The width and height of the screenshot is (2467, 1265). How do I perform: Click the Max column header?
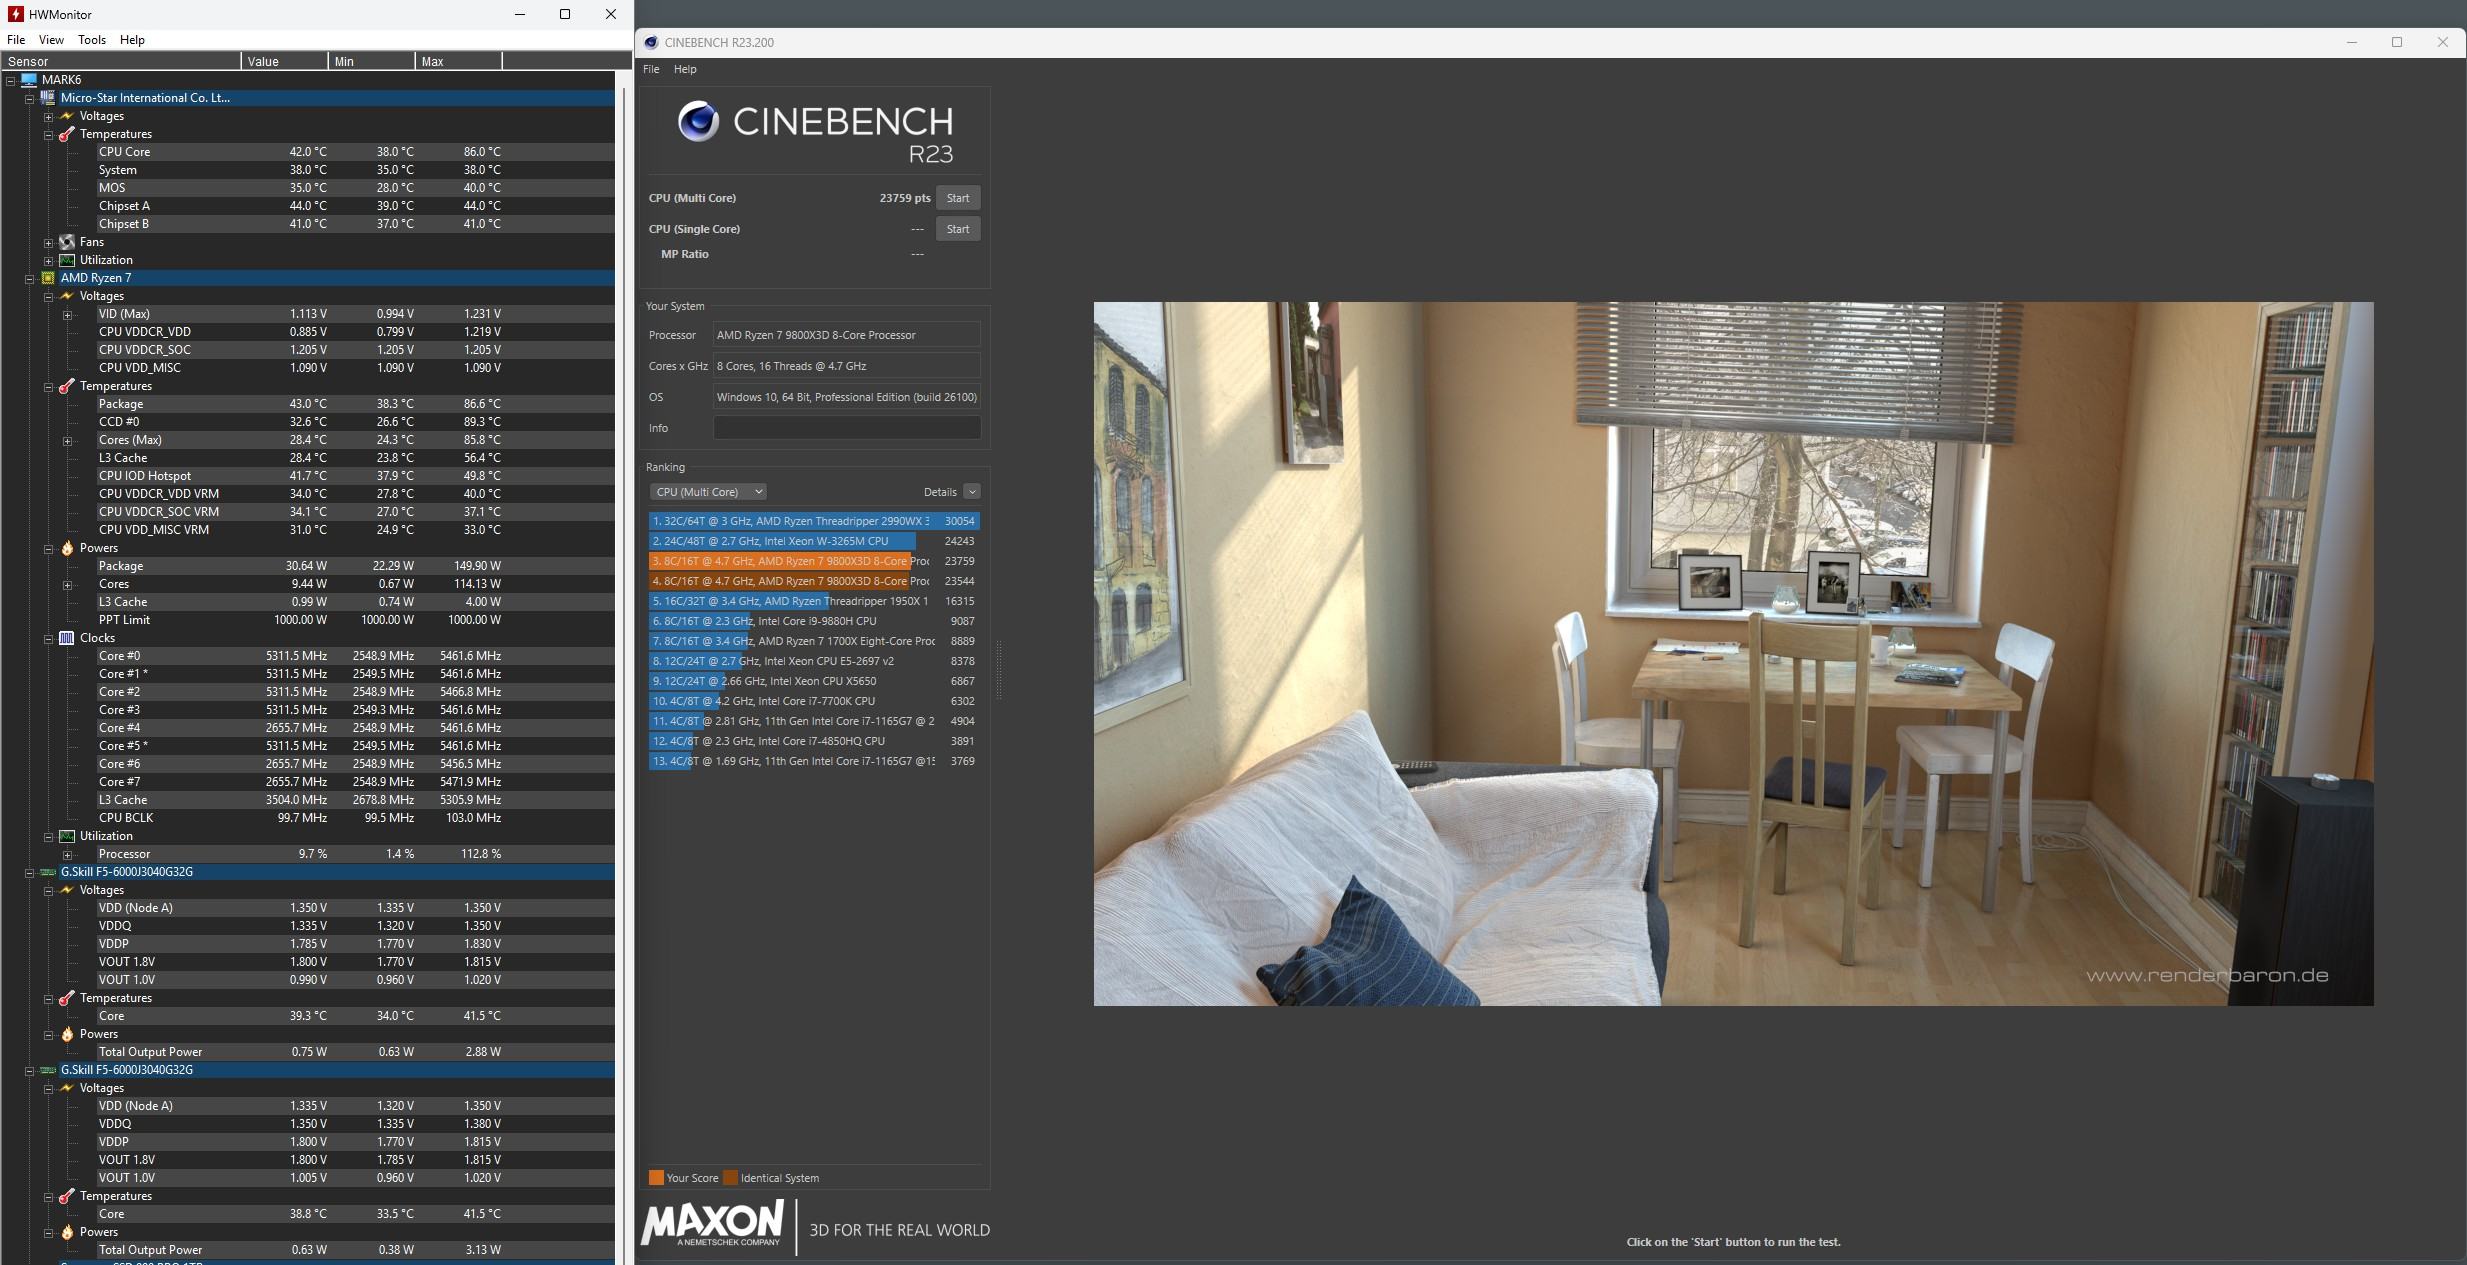click(x=459, y=61)
